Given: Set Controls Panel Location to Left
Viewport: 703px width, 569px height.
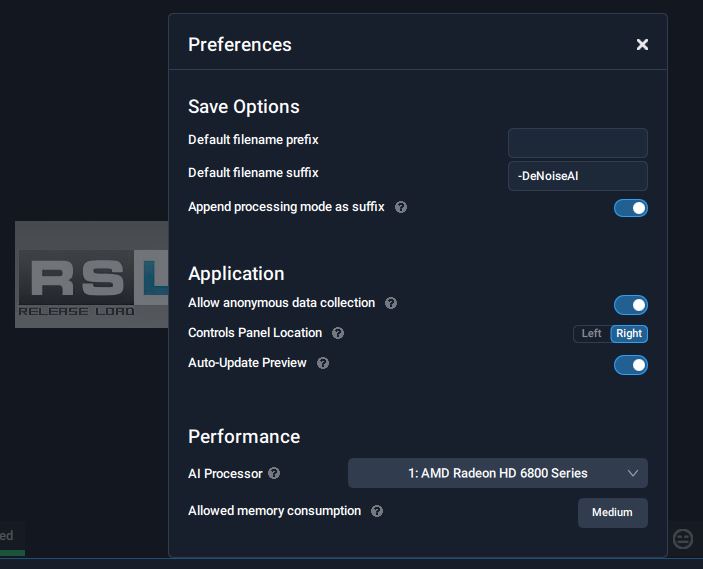Looking at the screenshot, I should [x=592, y=334].
